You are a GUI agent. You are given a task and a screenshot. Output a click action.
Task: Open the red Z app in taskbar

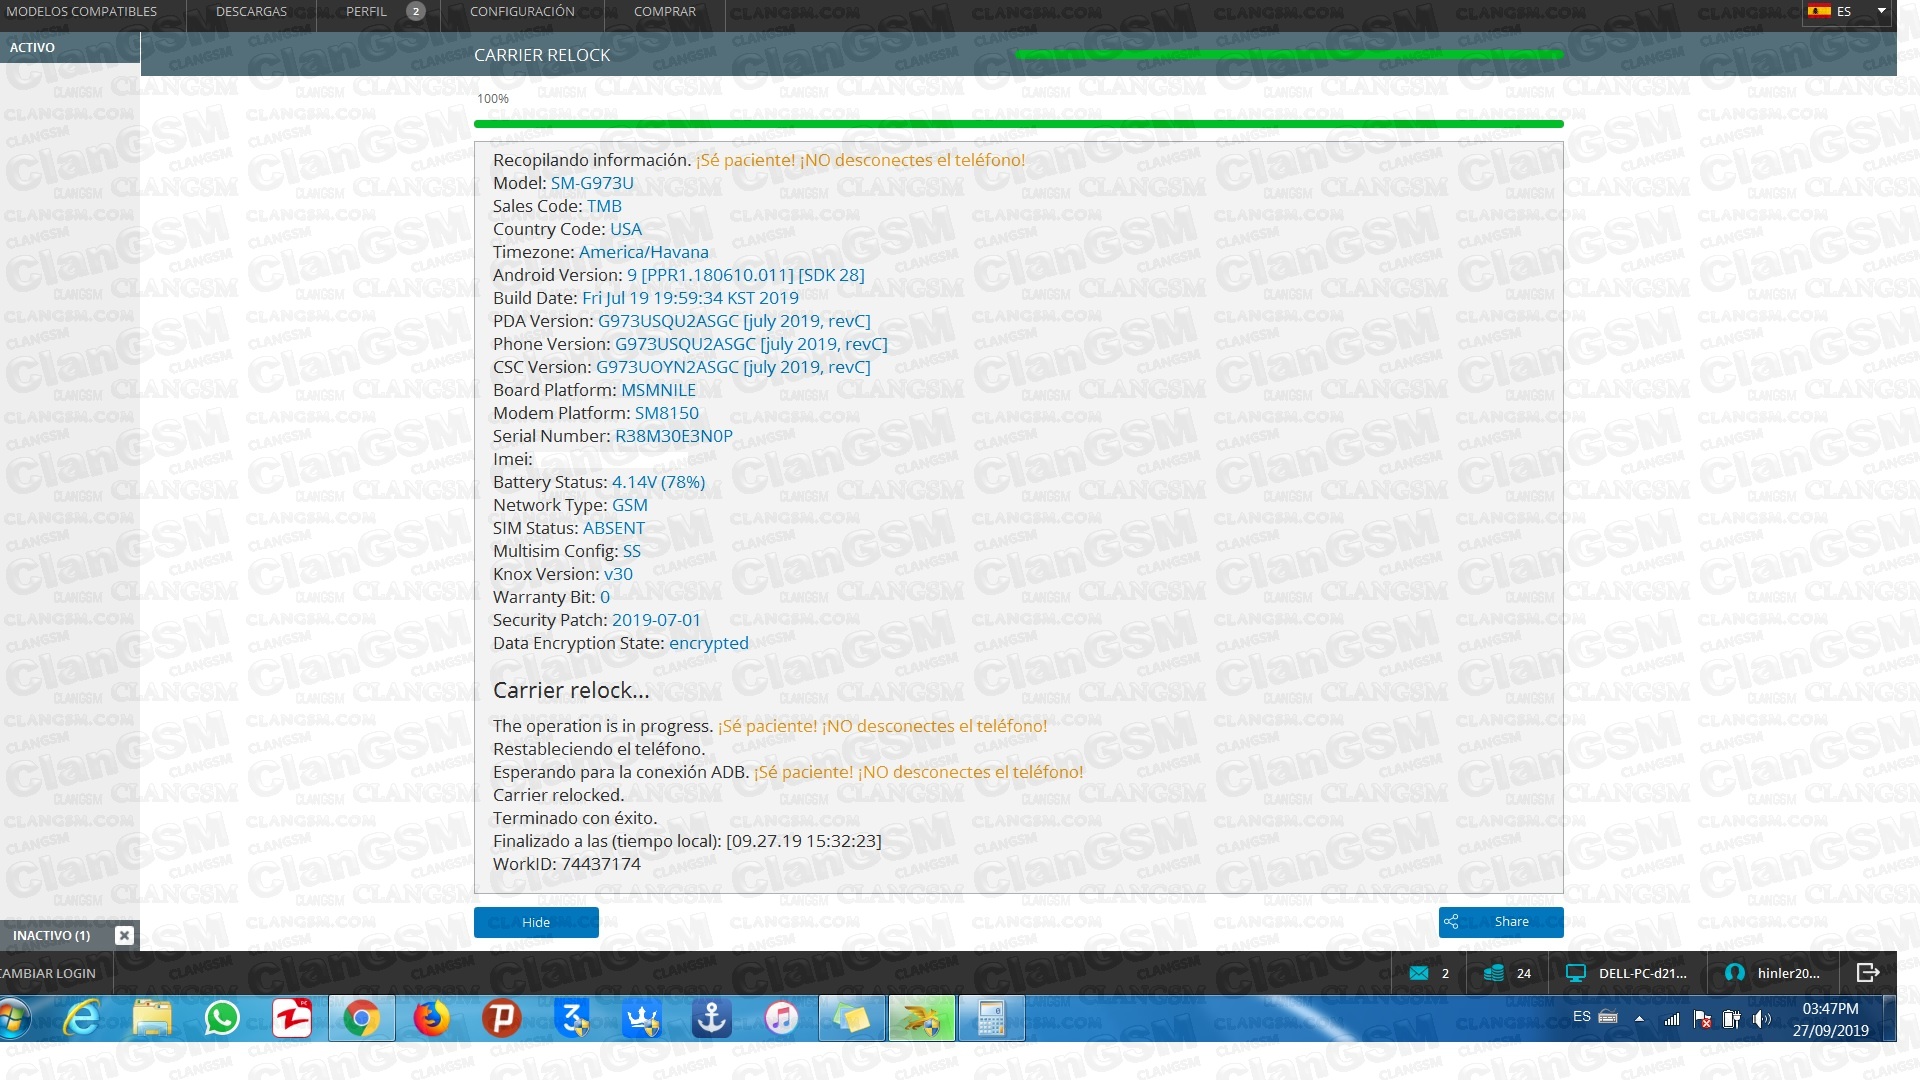(292, 1019)
